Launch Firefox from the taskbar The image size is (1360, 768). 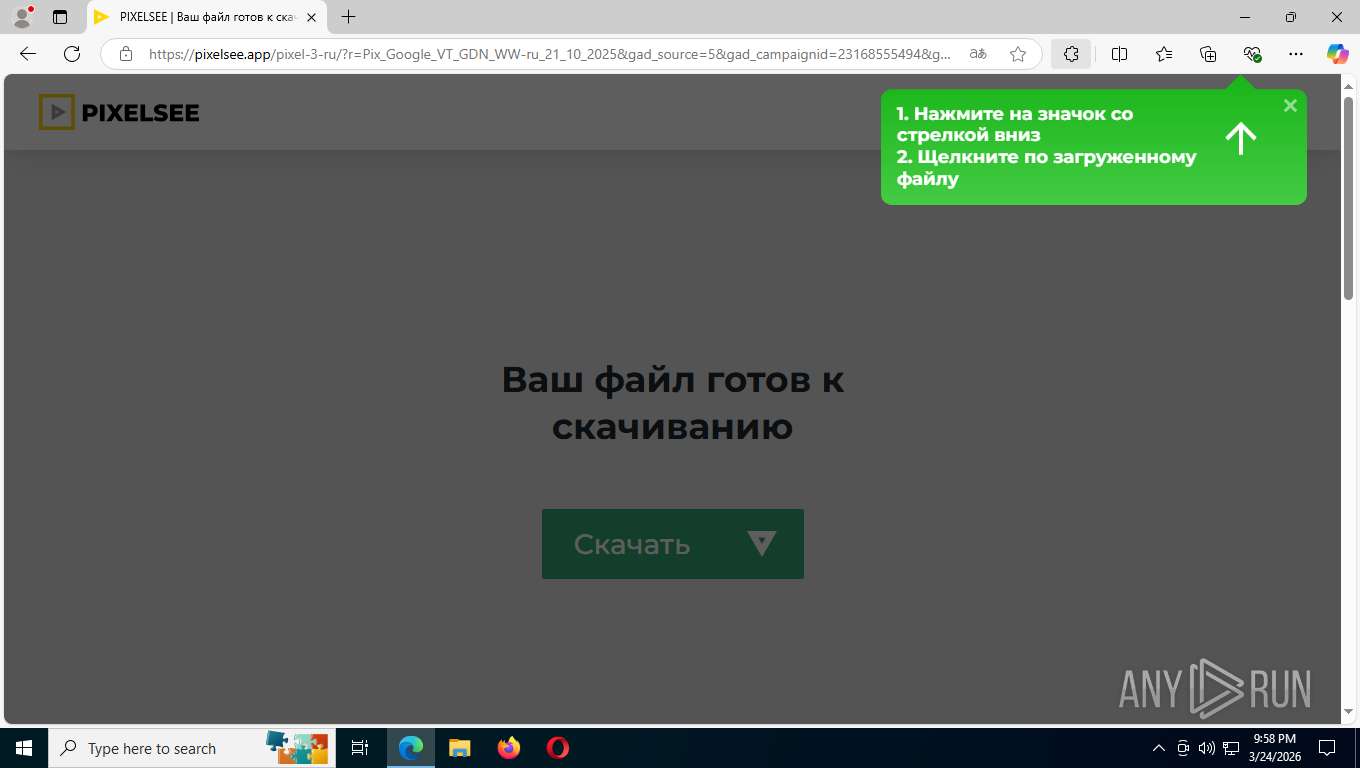[509, 748]
